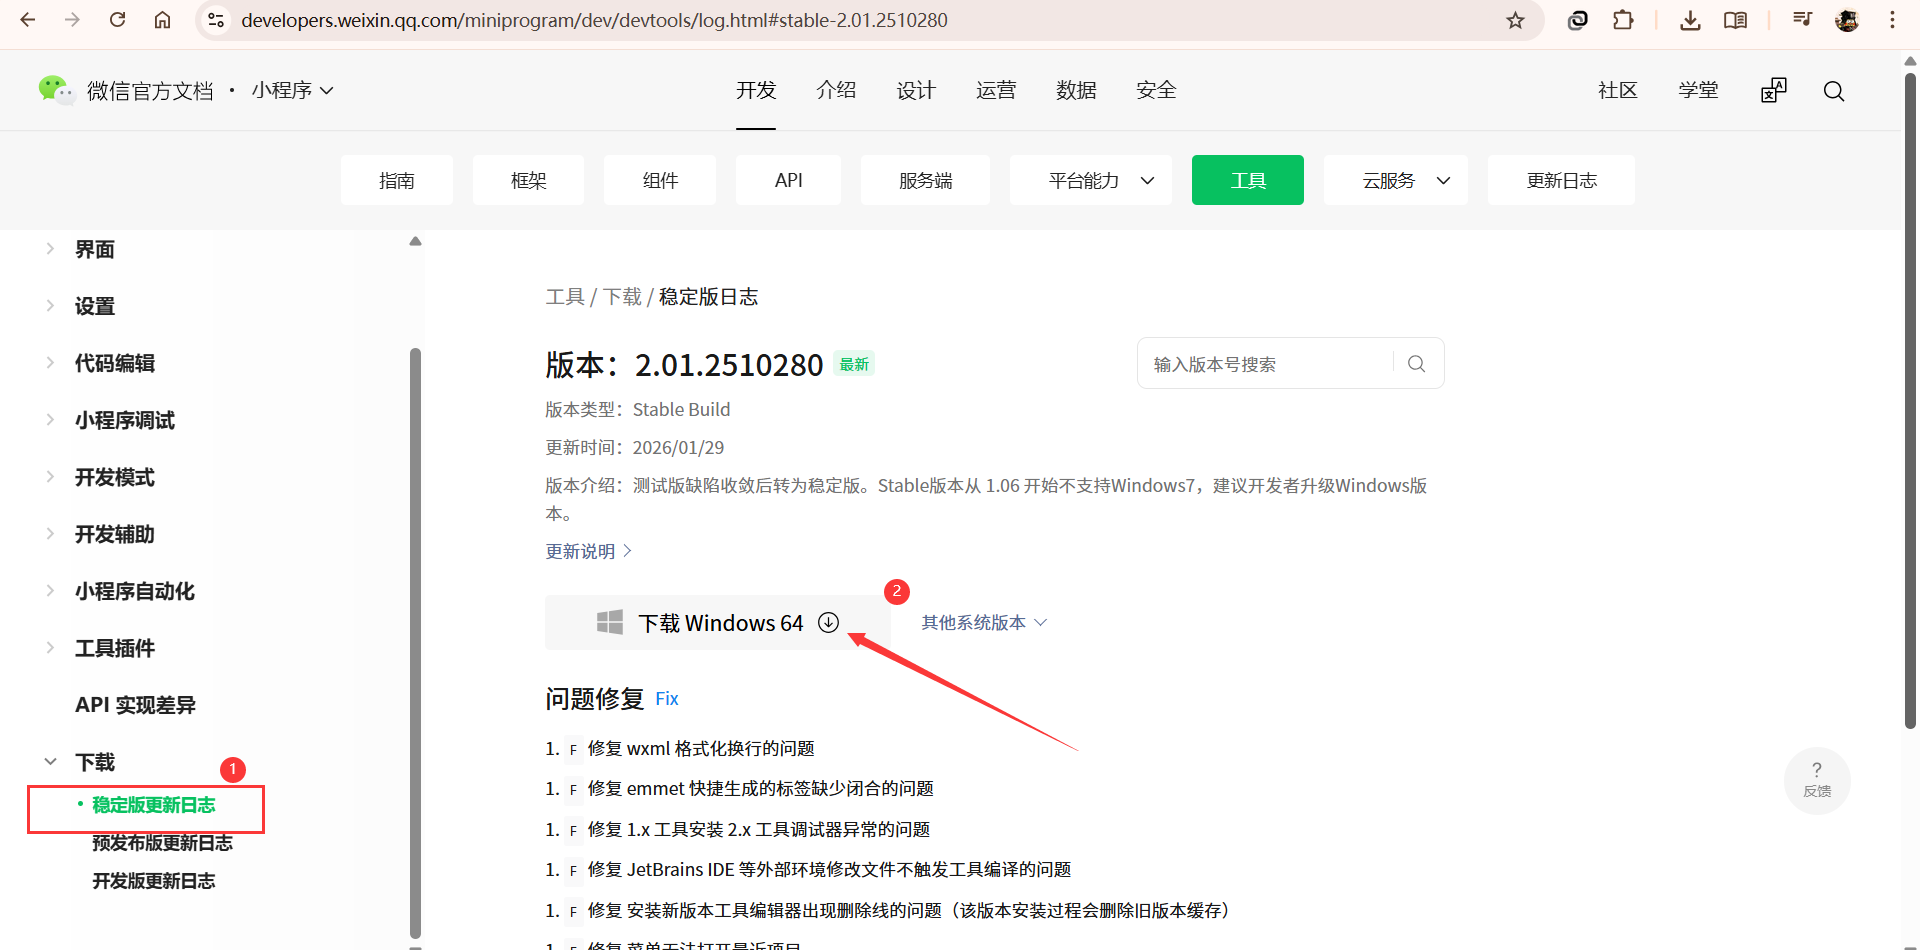Select the 开发 top nav tab
Image resolution: width=1920 pixels, height=950 pixels.
[x=756, y=90]
